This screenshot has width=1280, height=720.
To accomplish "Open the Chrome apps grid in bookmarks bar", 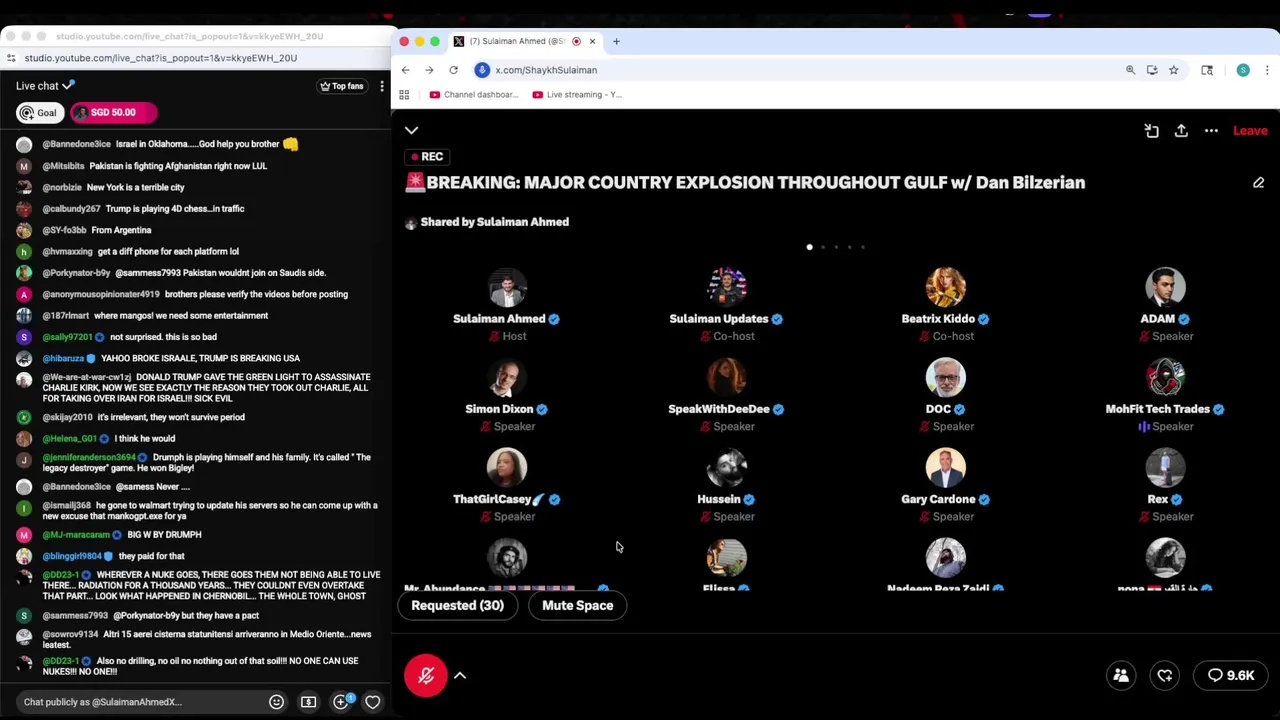I will 404,95.
